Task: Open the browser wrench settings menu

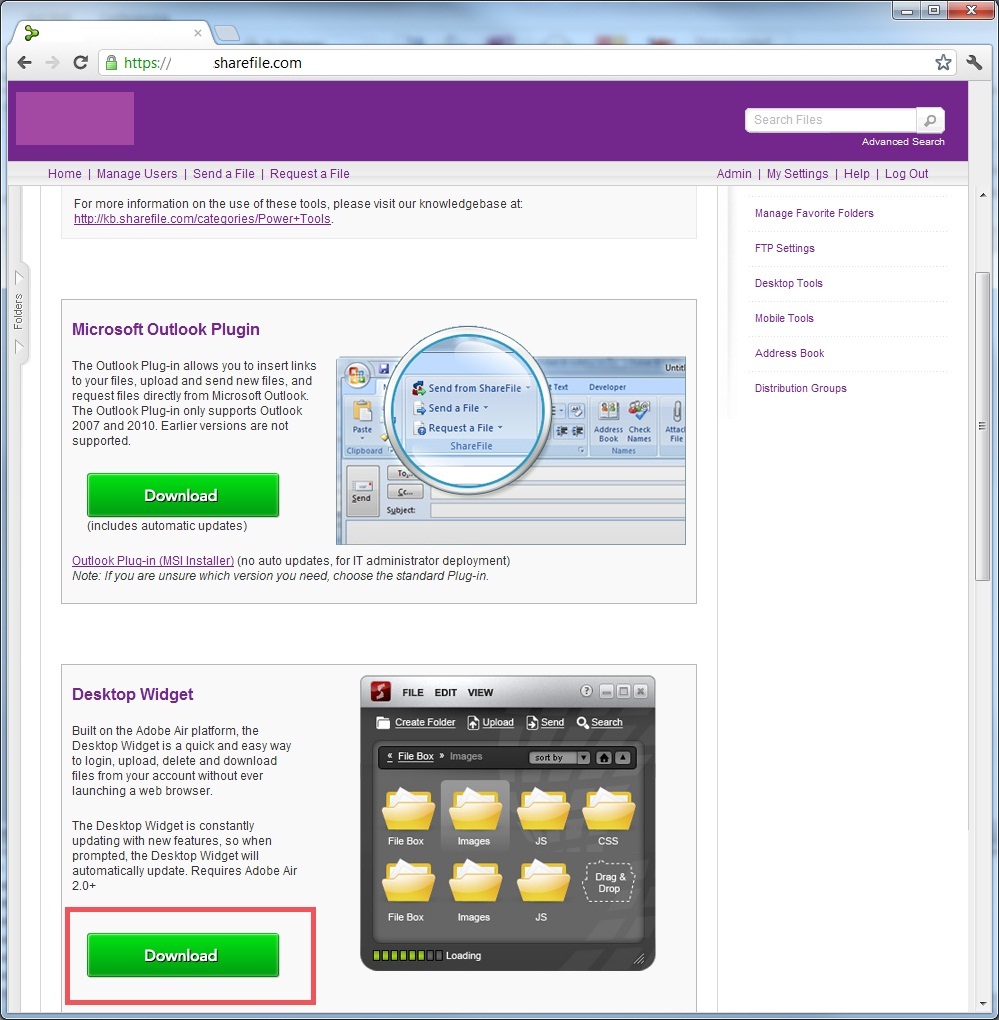Action: 974,62
